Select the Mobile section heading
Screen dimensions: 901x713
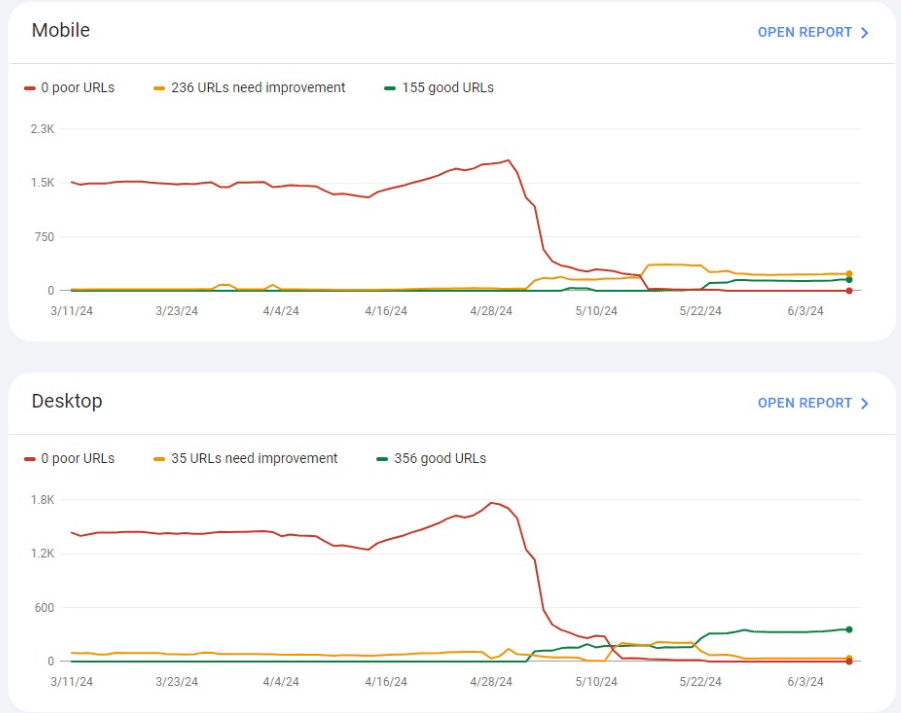pyautogui.click(x=61, y=30)
